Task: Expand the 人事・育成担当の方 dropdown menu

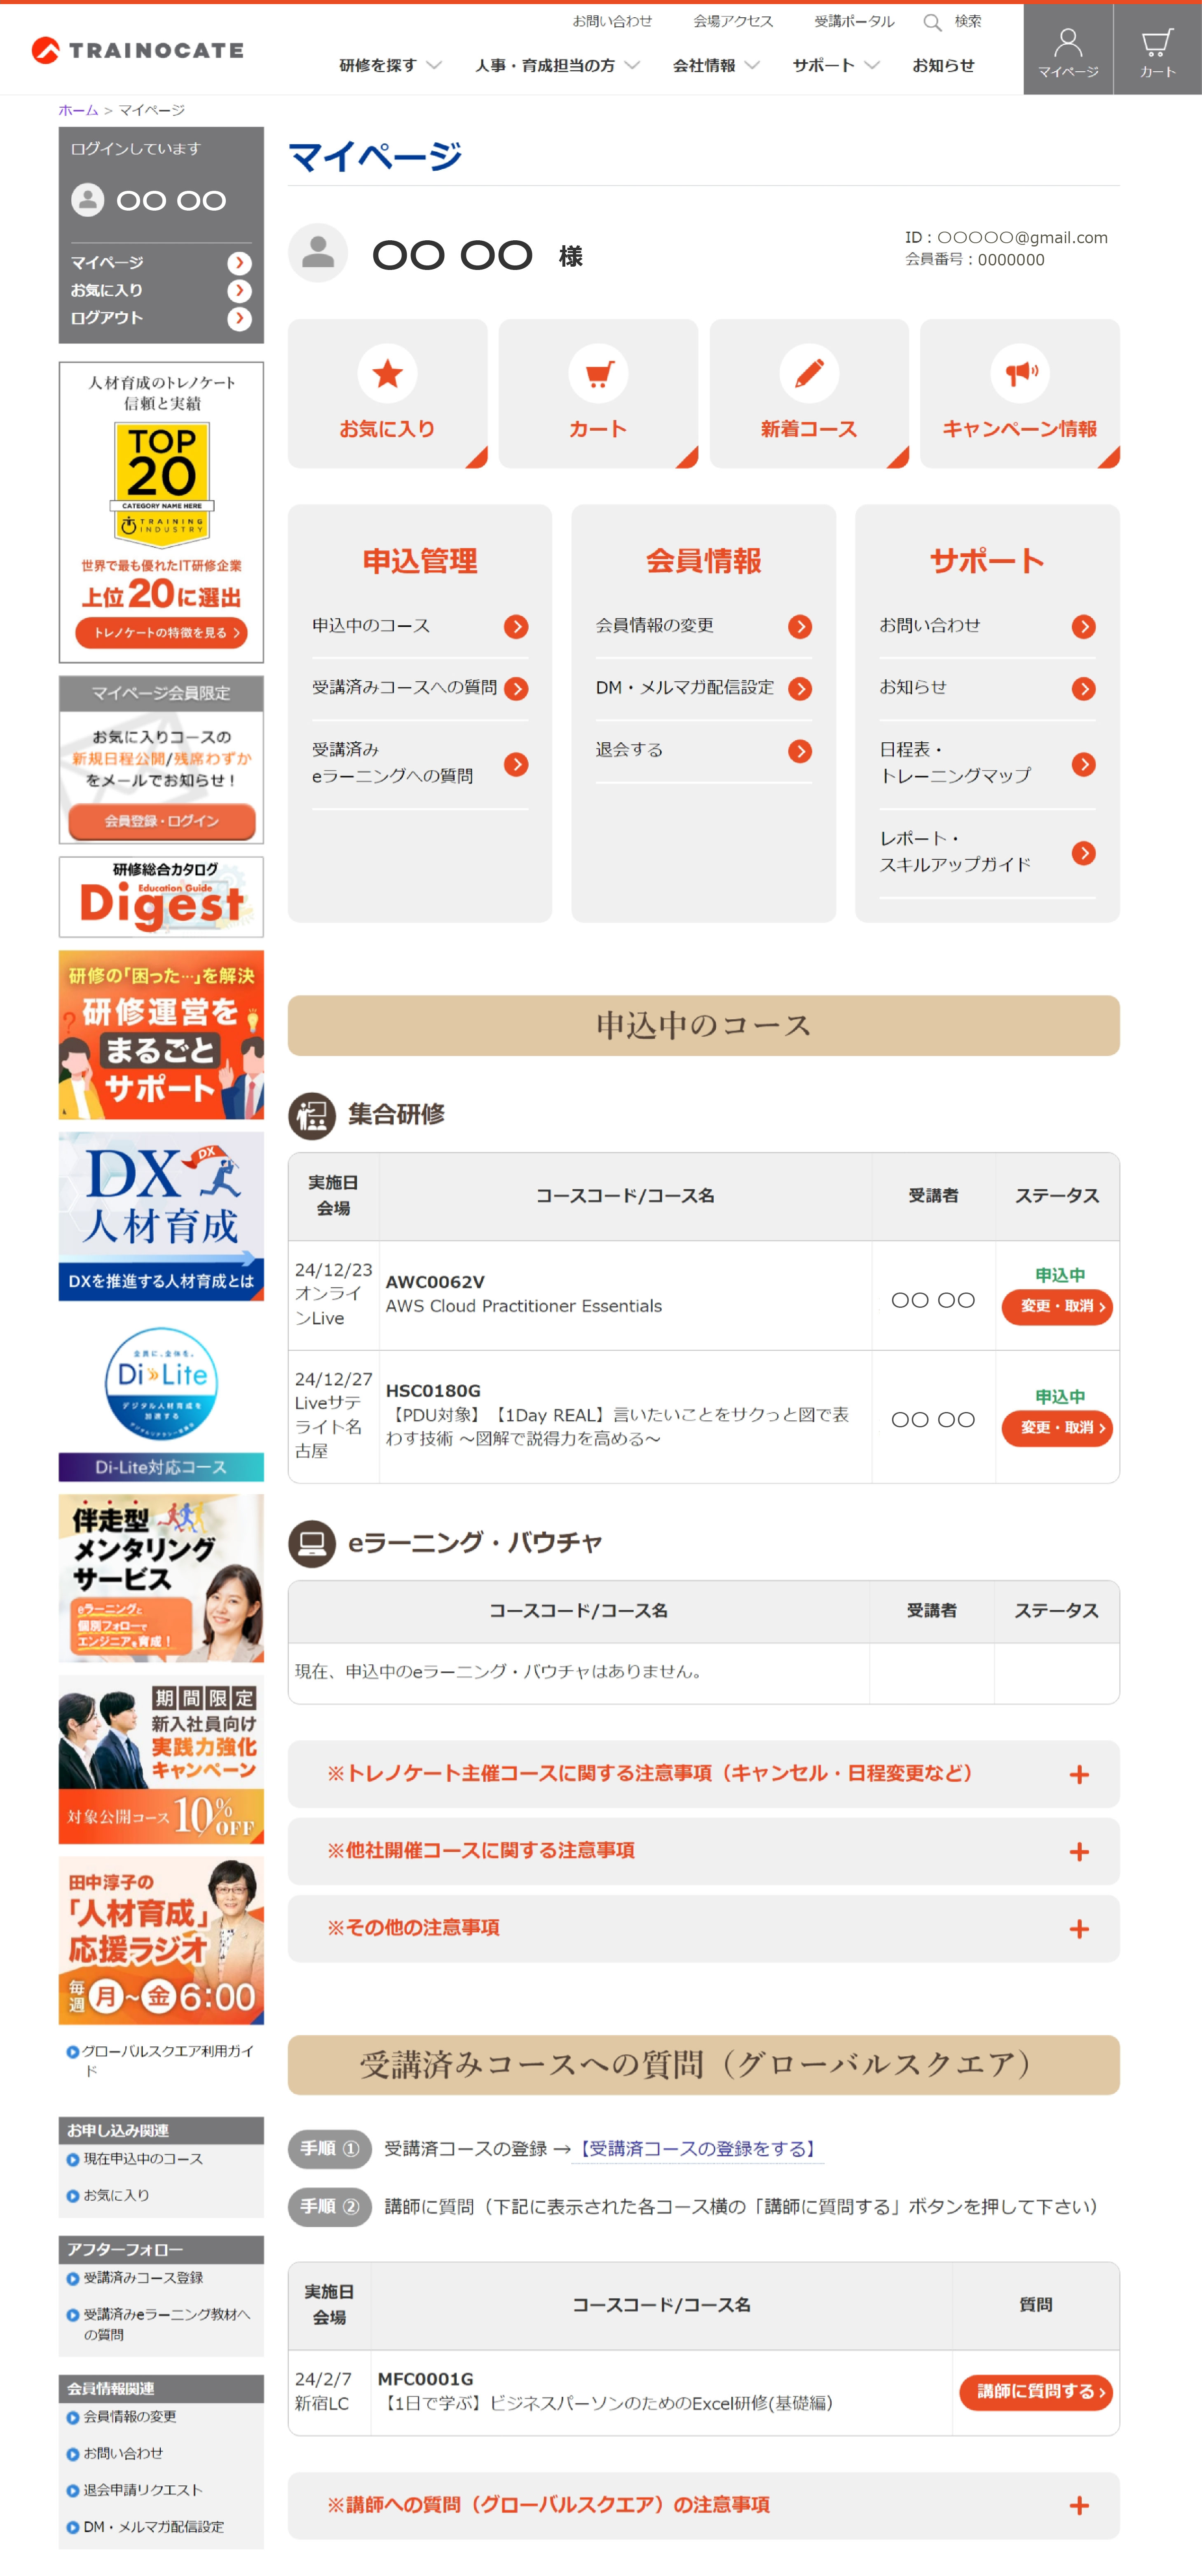Action: [x=557, y=65]
